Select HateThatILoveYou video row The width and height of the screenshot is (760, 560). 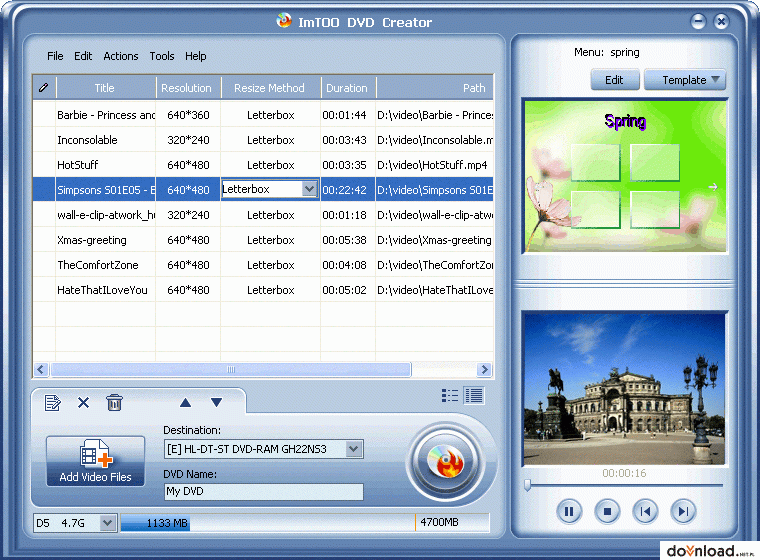point(263,290)
